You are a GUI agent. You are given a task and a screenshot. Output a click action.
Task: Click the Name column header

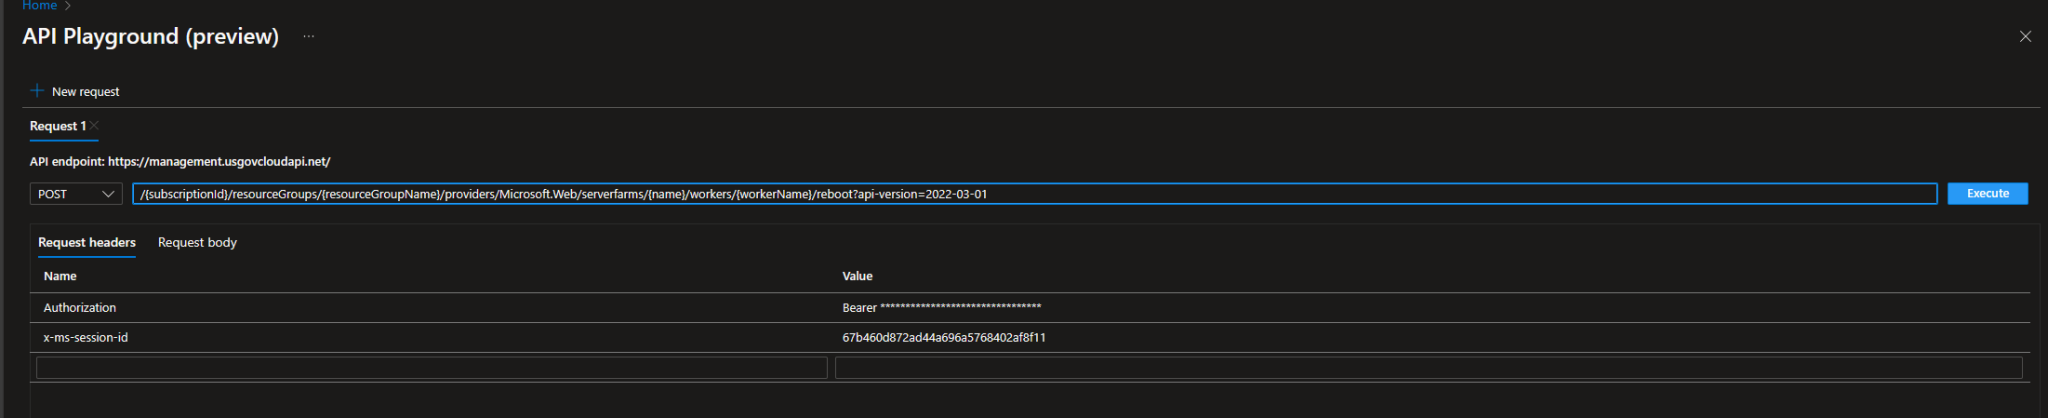(x=60, y=276)
